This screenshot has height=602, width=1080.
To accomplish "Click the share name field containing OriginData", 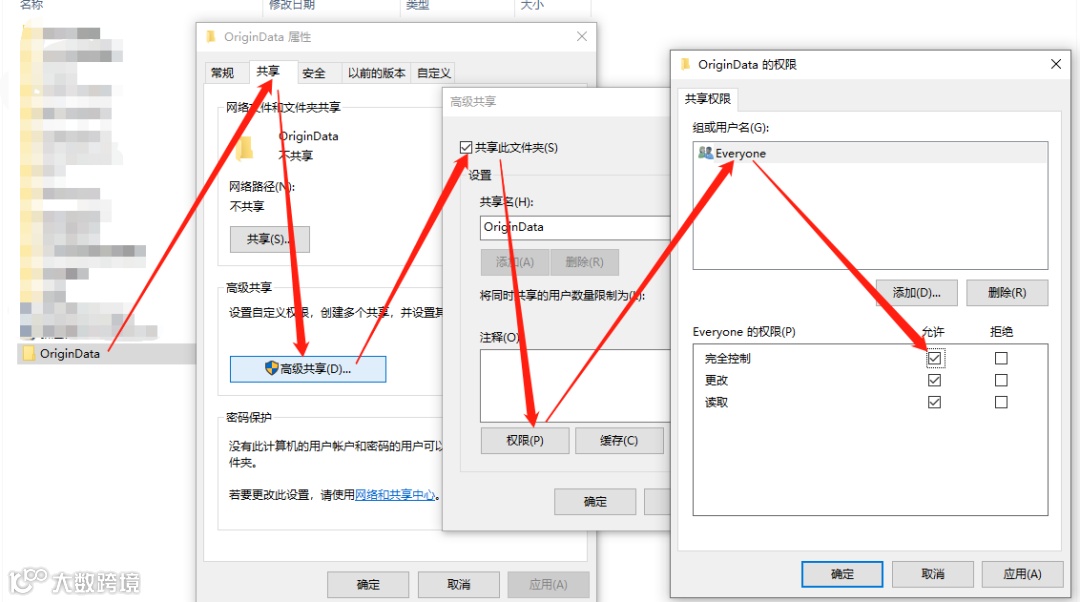I will tap(574, 227).
